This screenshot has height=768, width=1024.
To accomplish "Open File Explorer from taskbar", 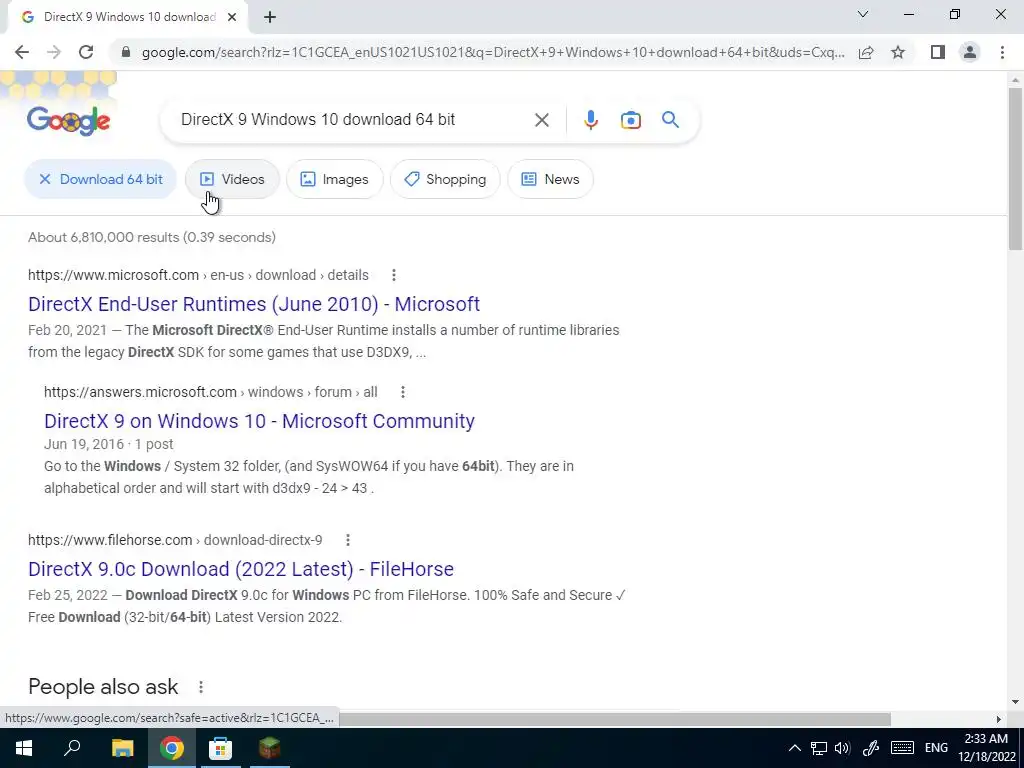I will (122, 748).
